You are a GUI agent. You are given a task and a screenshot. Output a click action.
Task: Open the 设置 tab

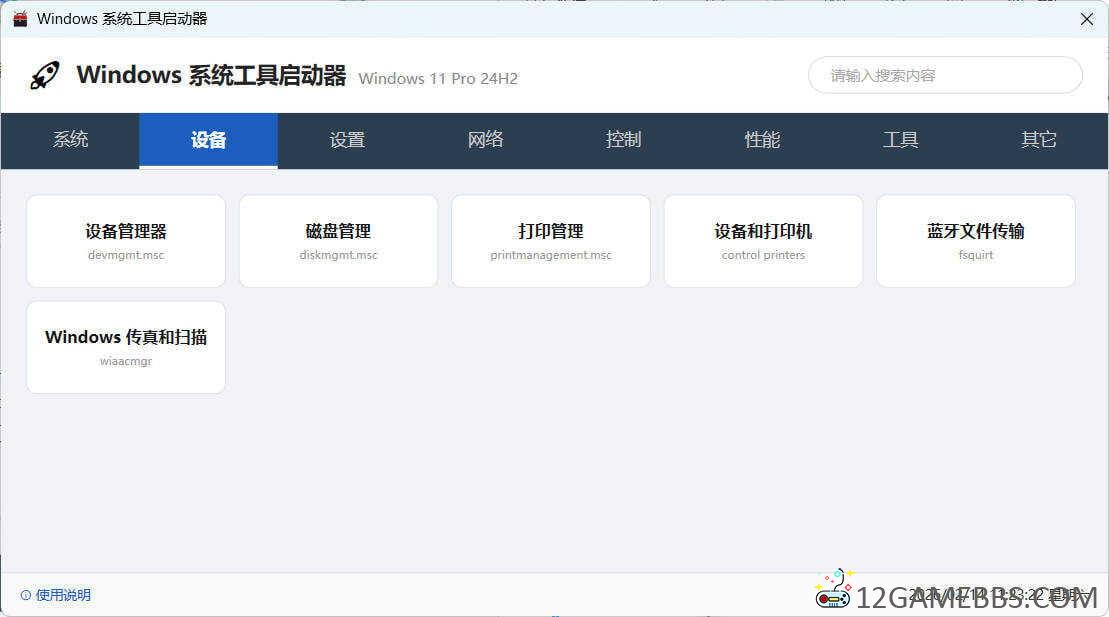[x=347, y=140]
